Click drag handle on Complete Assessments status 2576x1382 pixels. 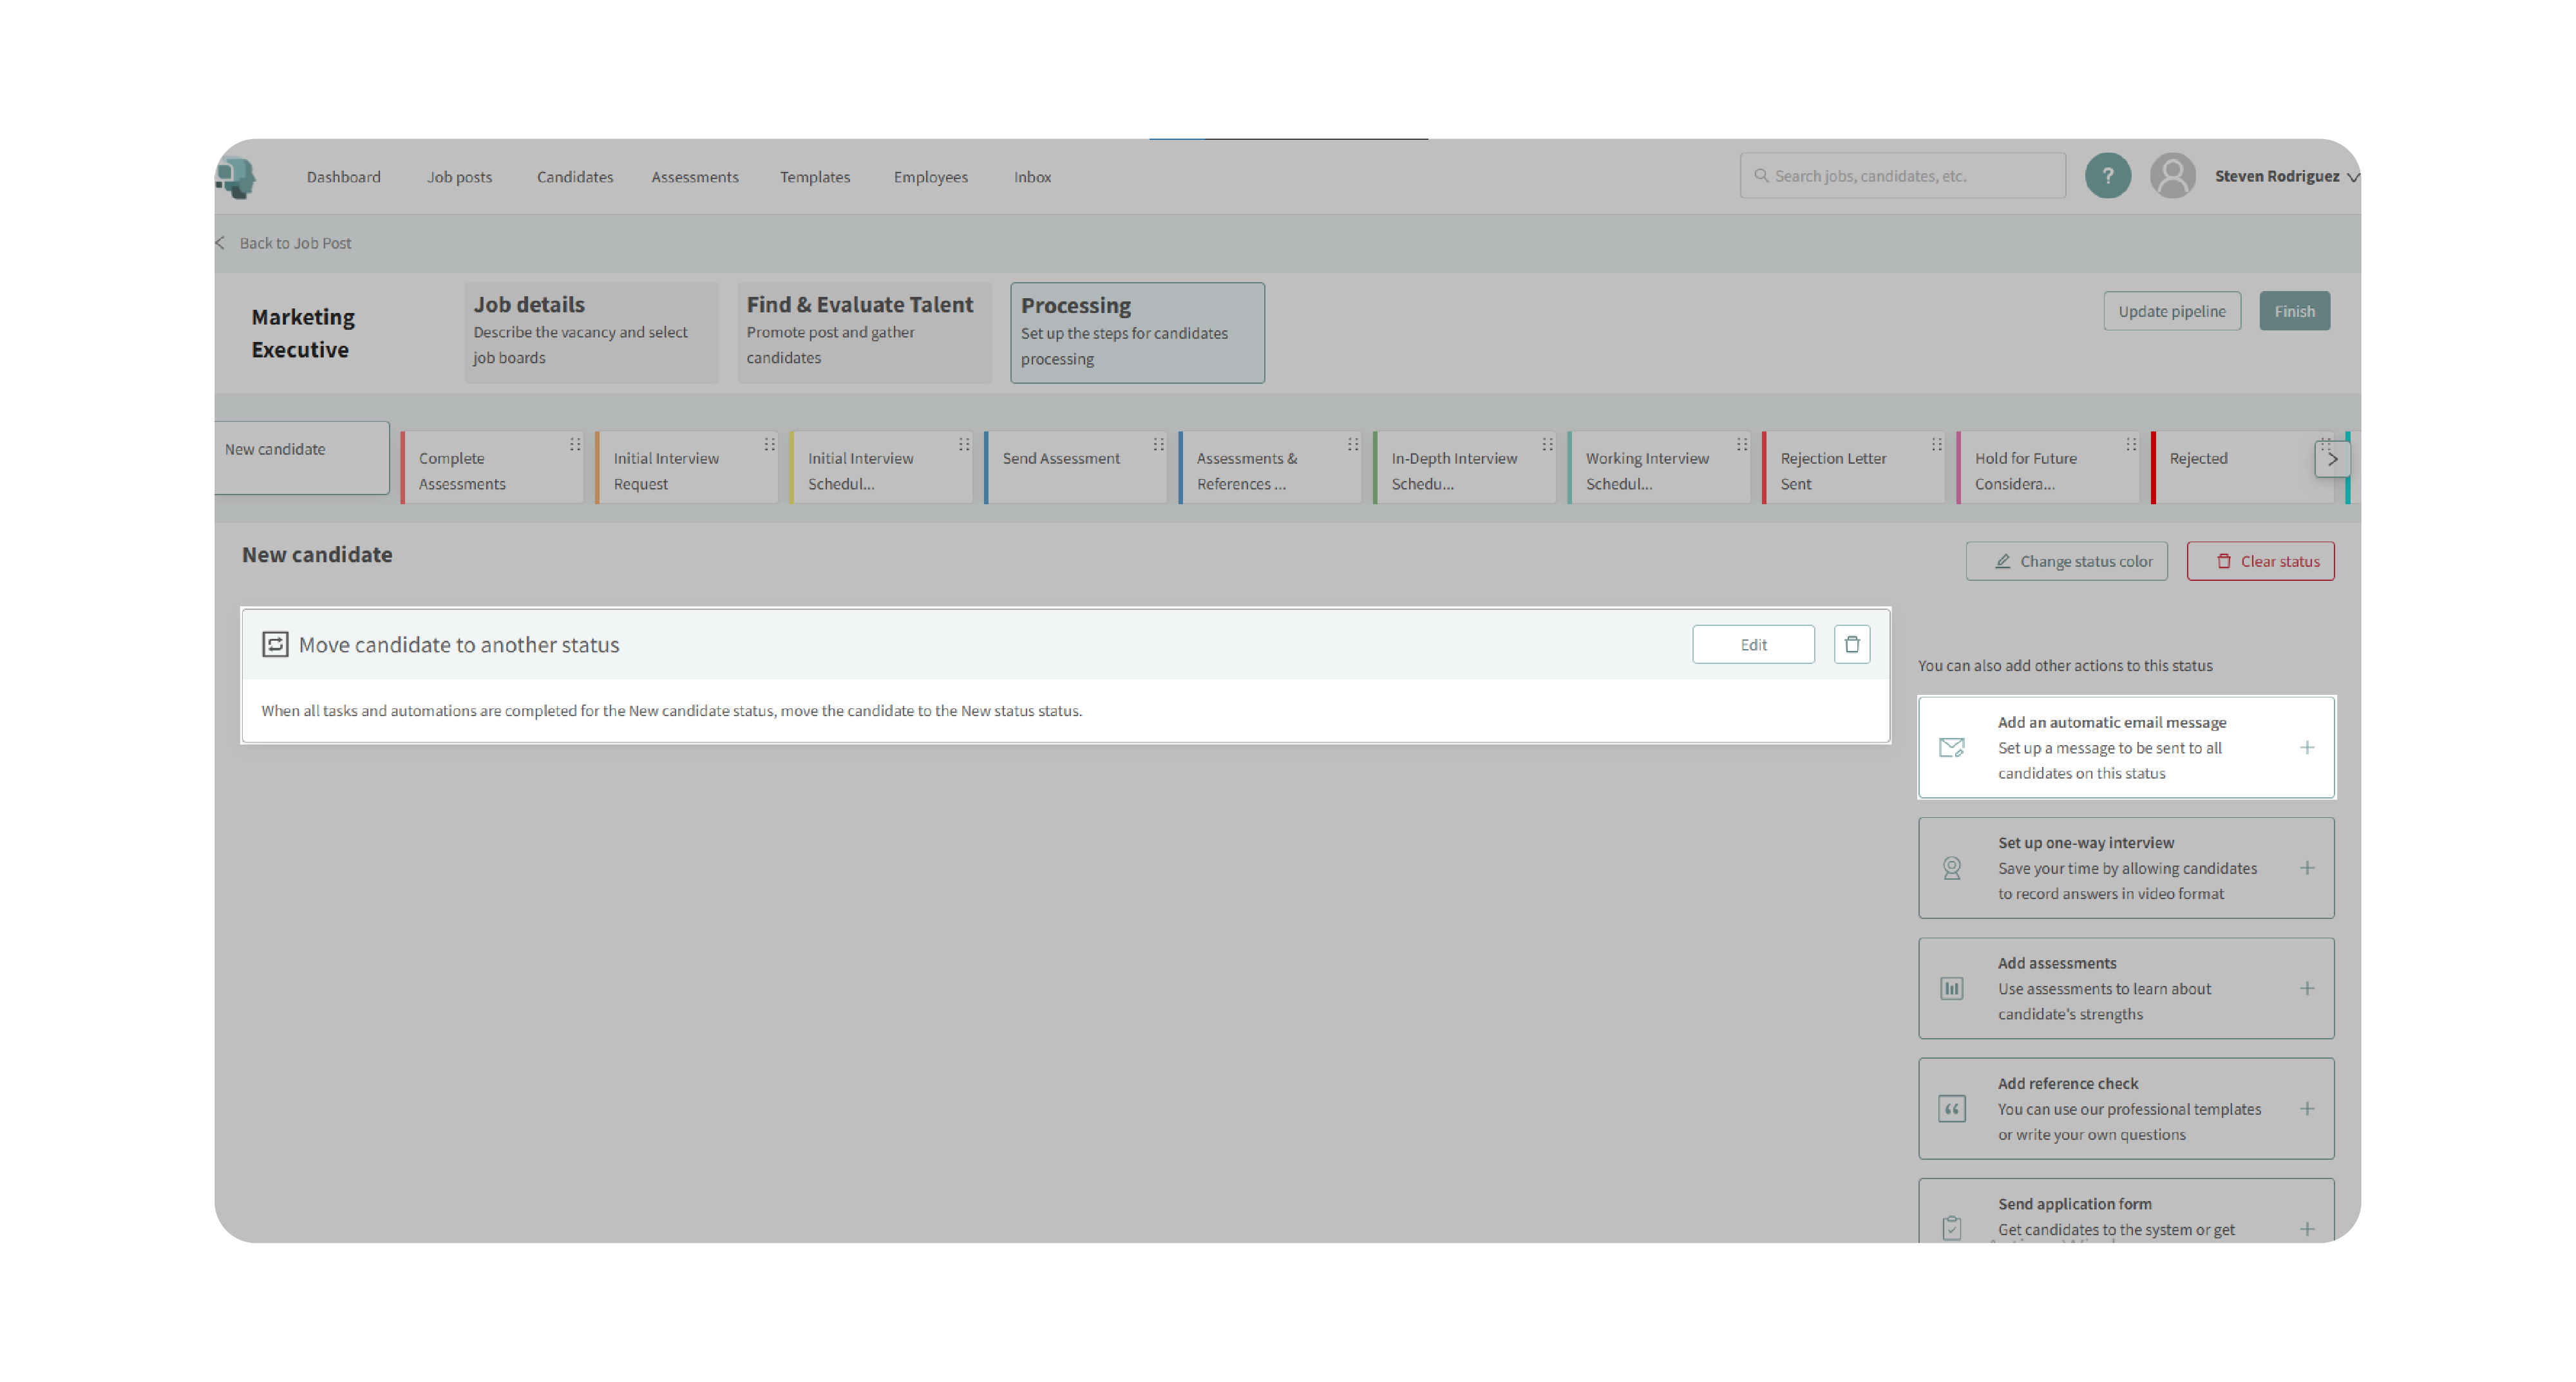[x=575, y=445]
